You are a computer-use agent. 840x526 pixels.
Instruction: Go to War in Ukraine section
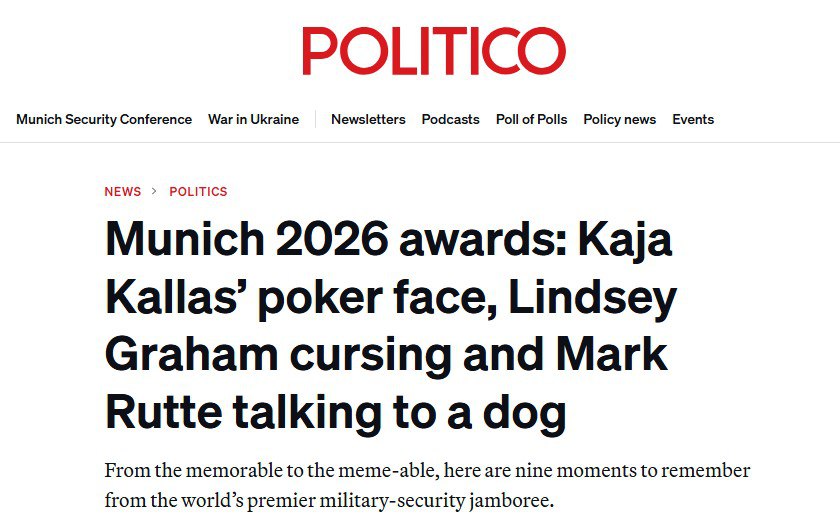click(x=253, y=119)
